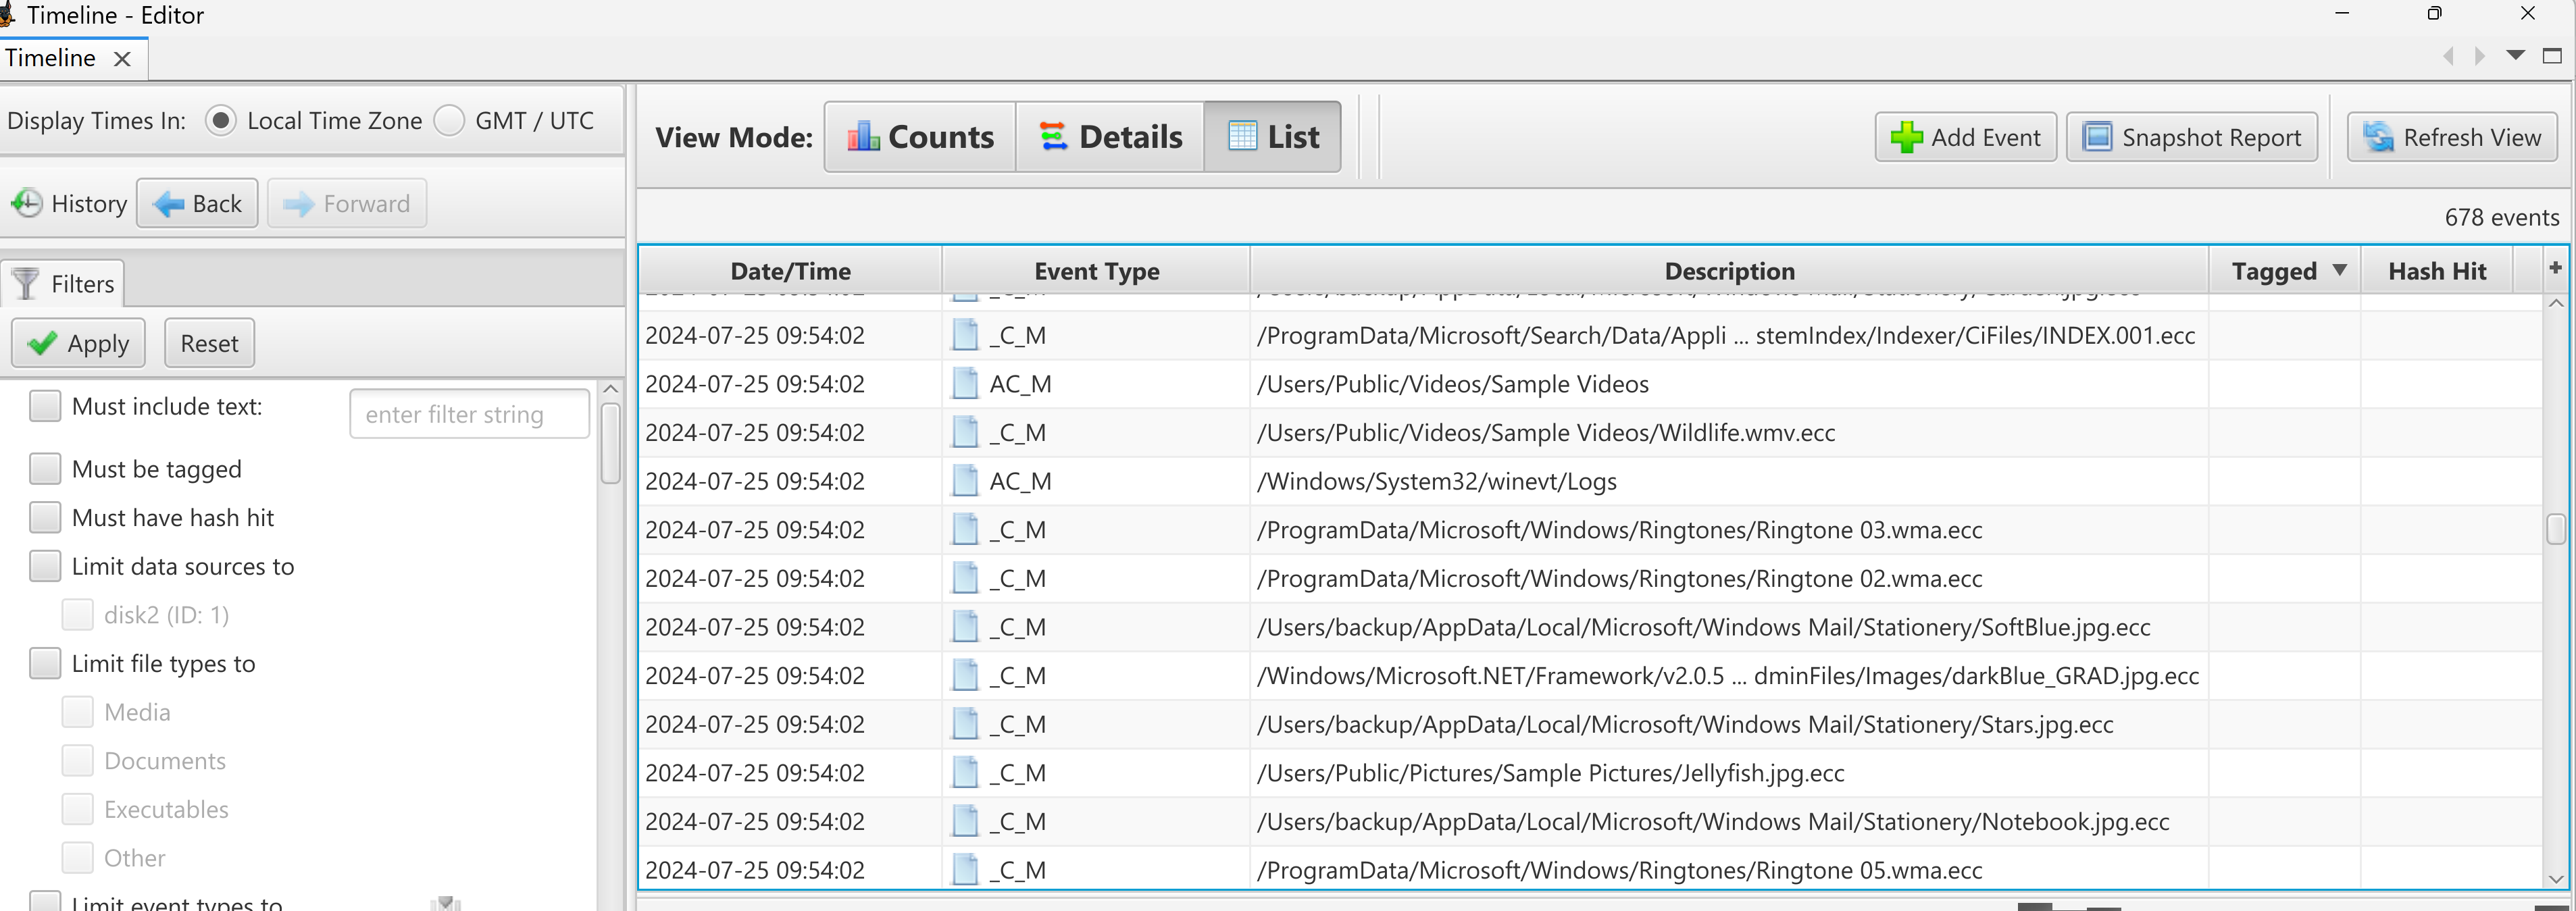Open the column chooser plus button
2576x911 pixels.
click(2555, 268)
